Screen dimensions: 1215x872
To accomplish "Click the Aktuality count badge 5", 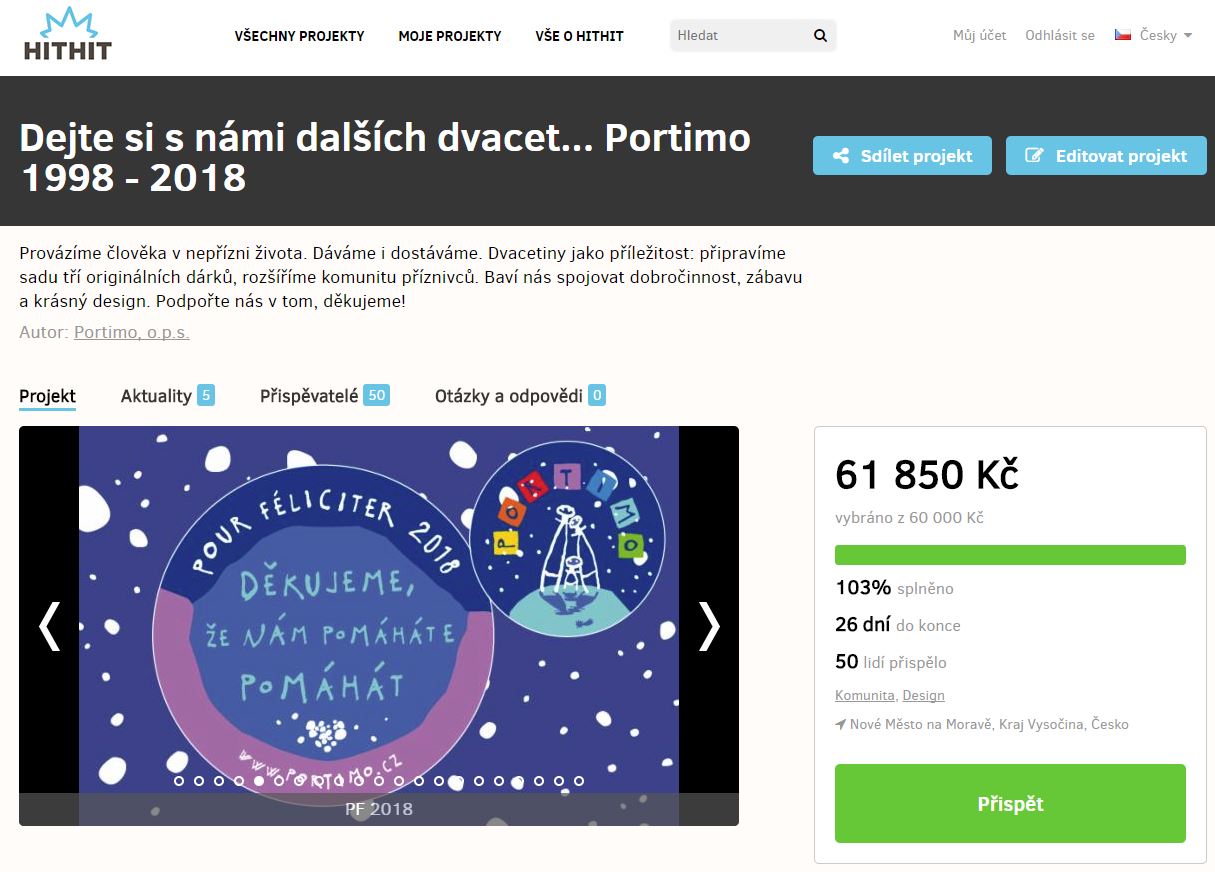I will click(x=206, y=395).
